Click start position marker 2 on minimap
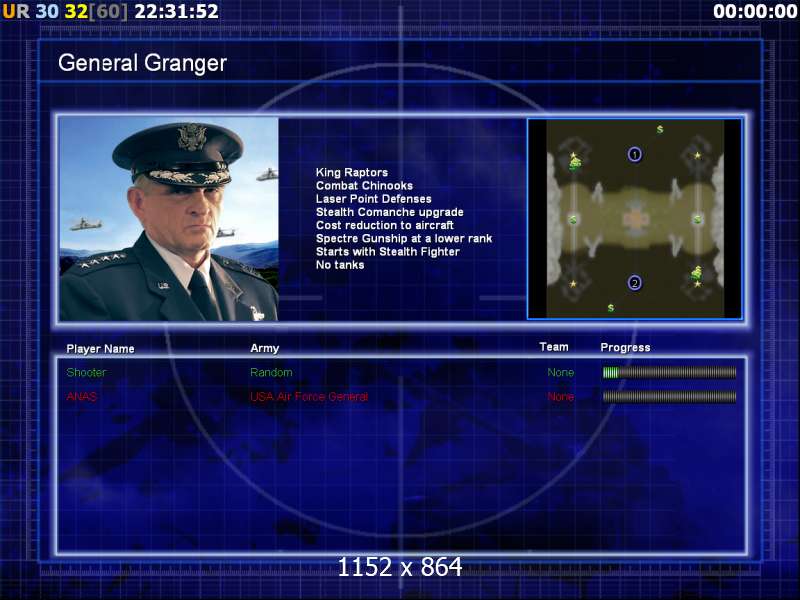 pos(634,283)
